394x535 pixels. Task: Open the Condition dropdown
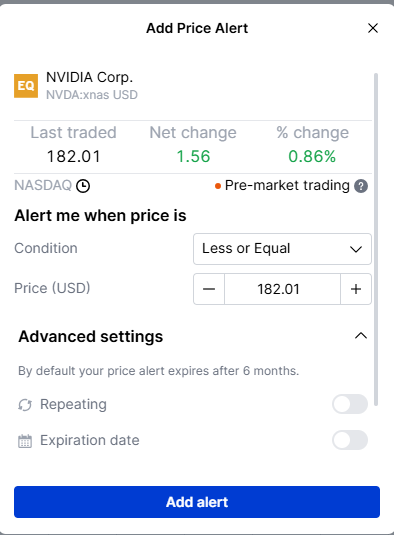(x=282, y=249)
